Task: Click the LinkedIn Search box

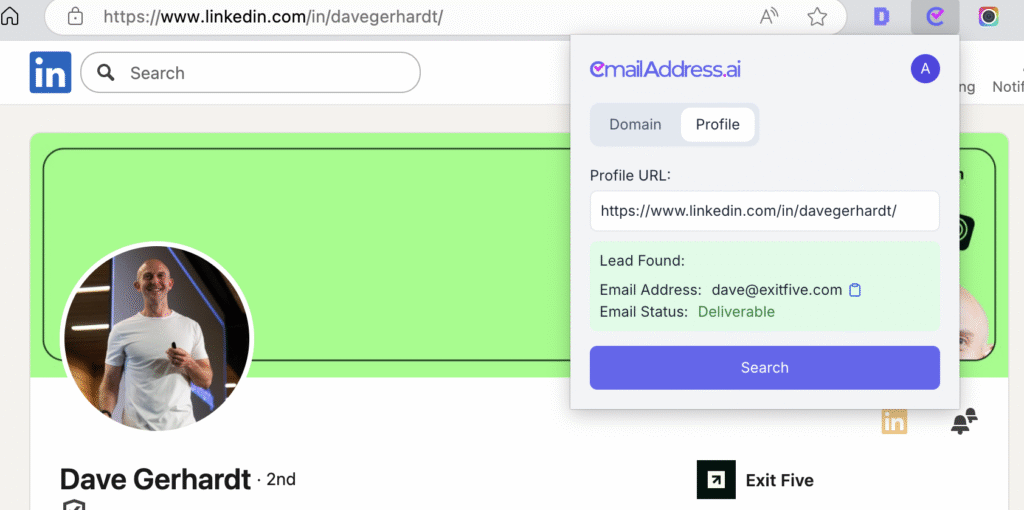Action: tap(250, 72)
